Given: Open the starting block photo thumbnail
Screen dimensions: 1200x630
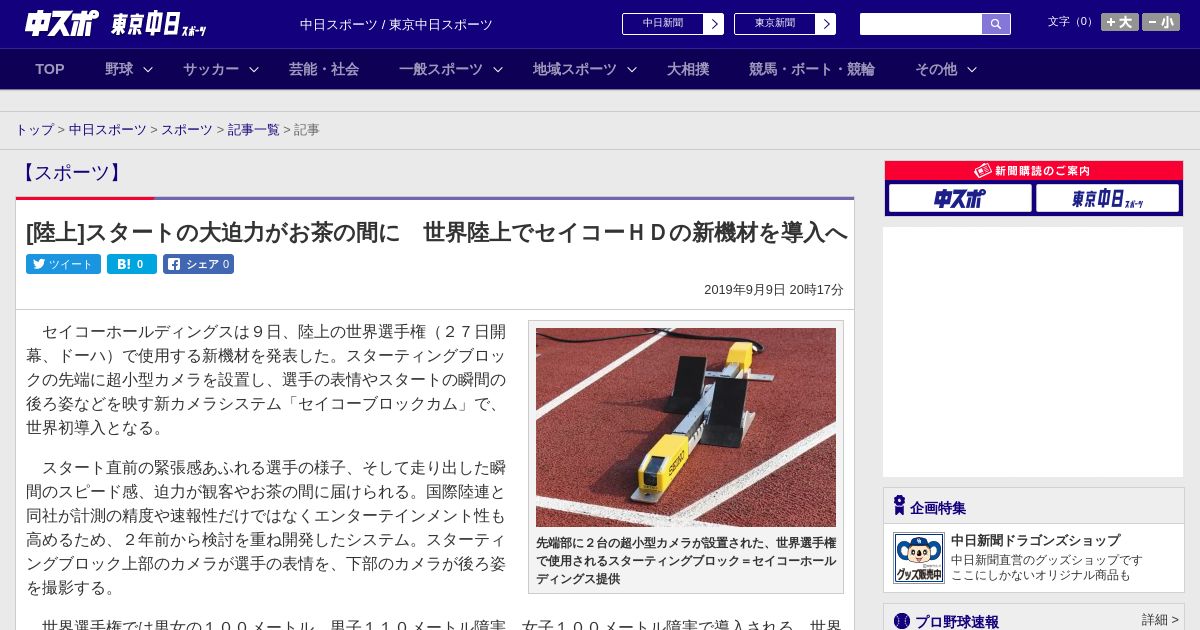Looking at the screenshot, I should point(686,427).
